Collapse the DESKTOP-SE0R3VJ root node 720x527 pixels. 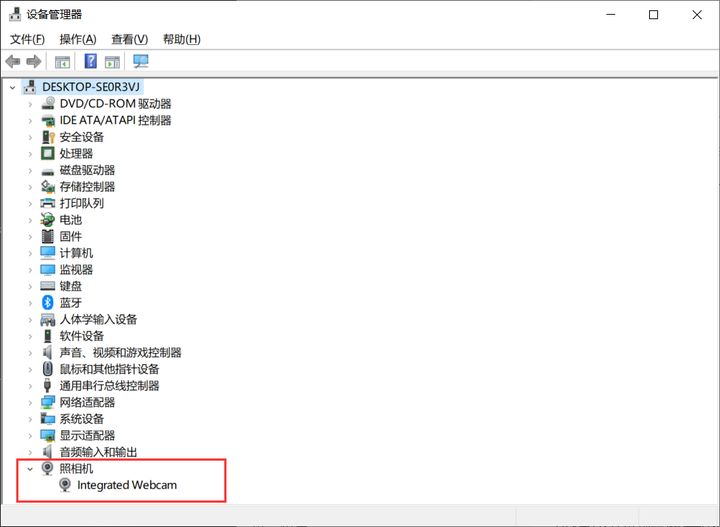pyautogui.click(x=12, y=87)
